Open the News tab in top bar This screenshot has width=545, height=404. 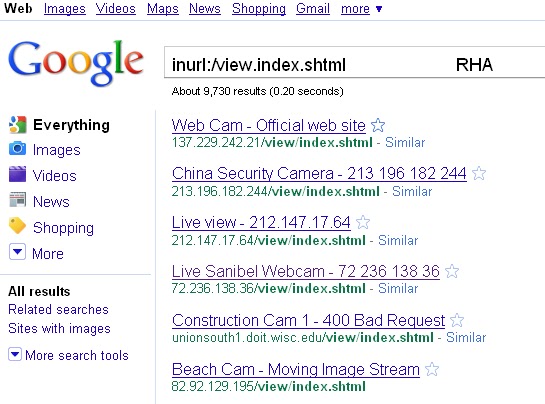(x=205, y=8)
